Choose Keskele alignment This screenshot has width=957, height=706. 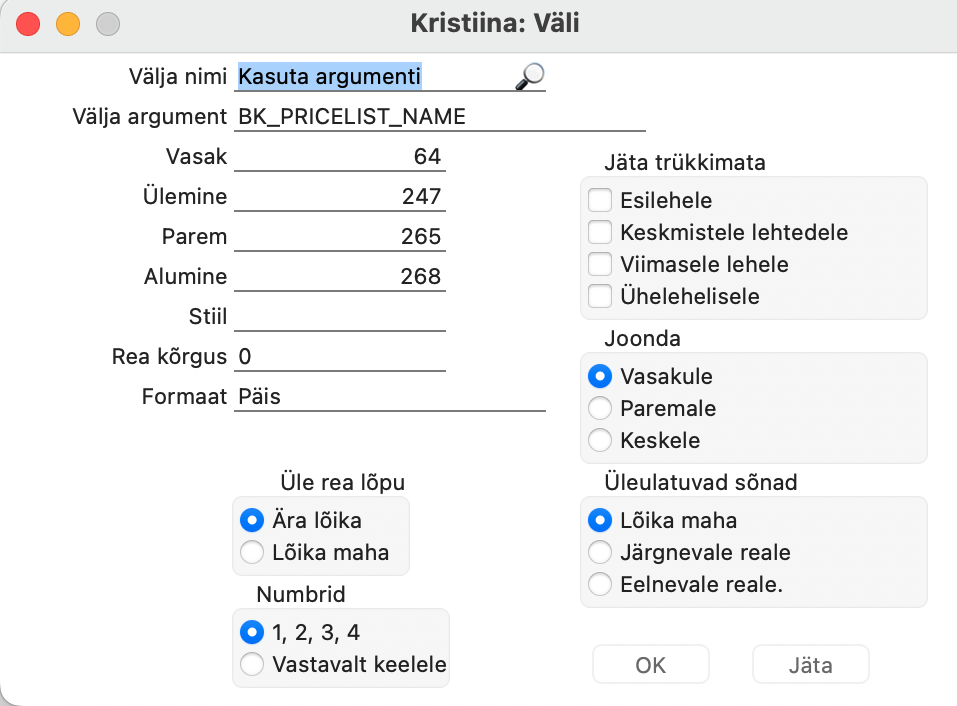point(600,440)
